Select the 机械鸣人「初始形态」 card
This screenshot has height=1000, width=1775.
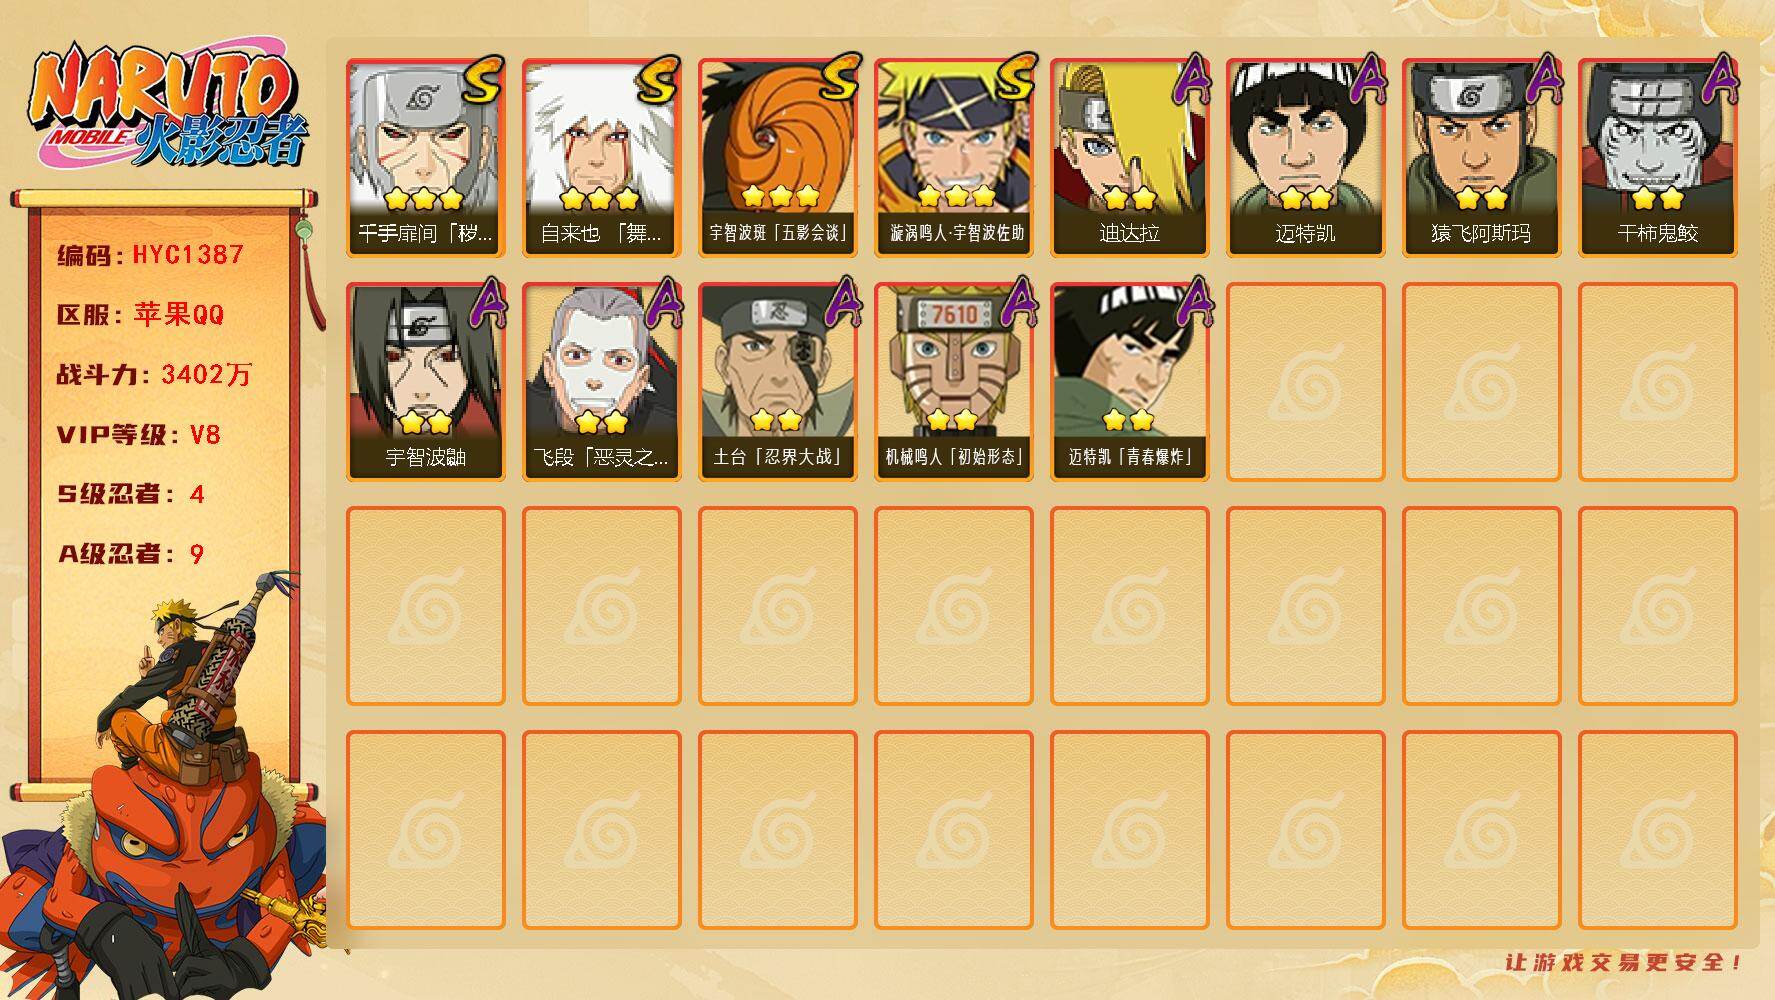click(954, 382)
